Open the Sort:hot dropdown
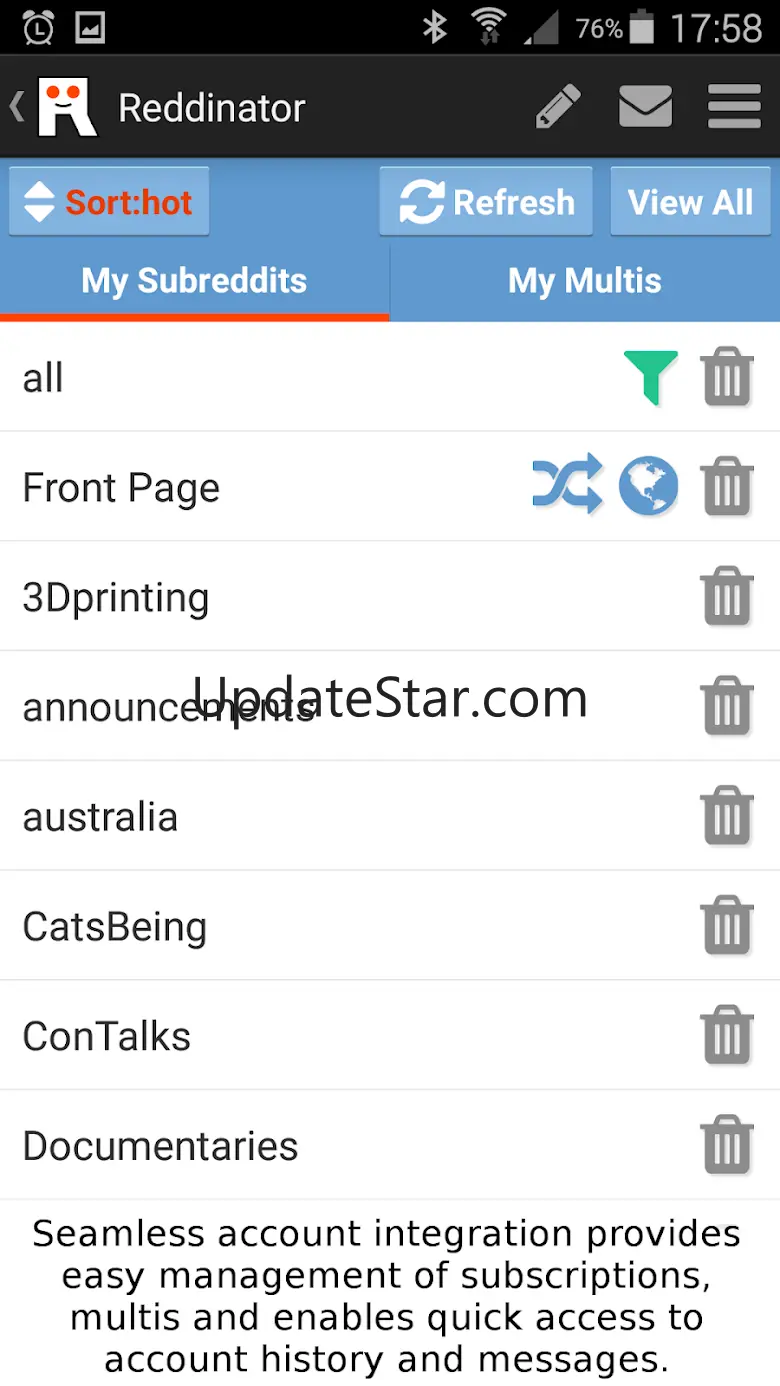 [x=109, y=202]
